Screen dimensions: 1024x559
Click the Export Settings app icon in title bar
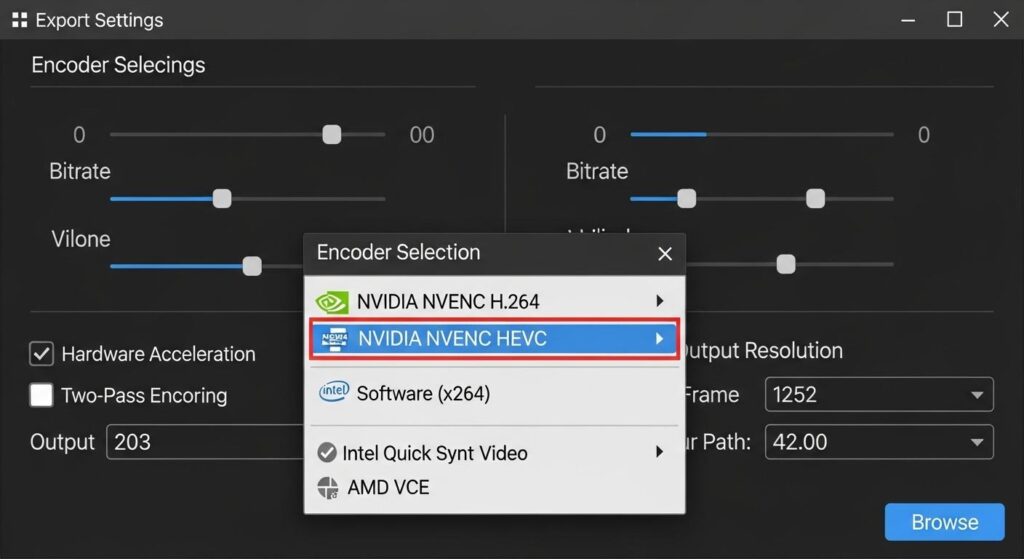click(19, 20)
